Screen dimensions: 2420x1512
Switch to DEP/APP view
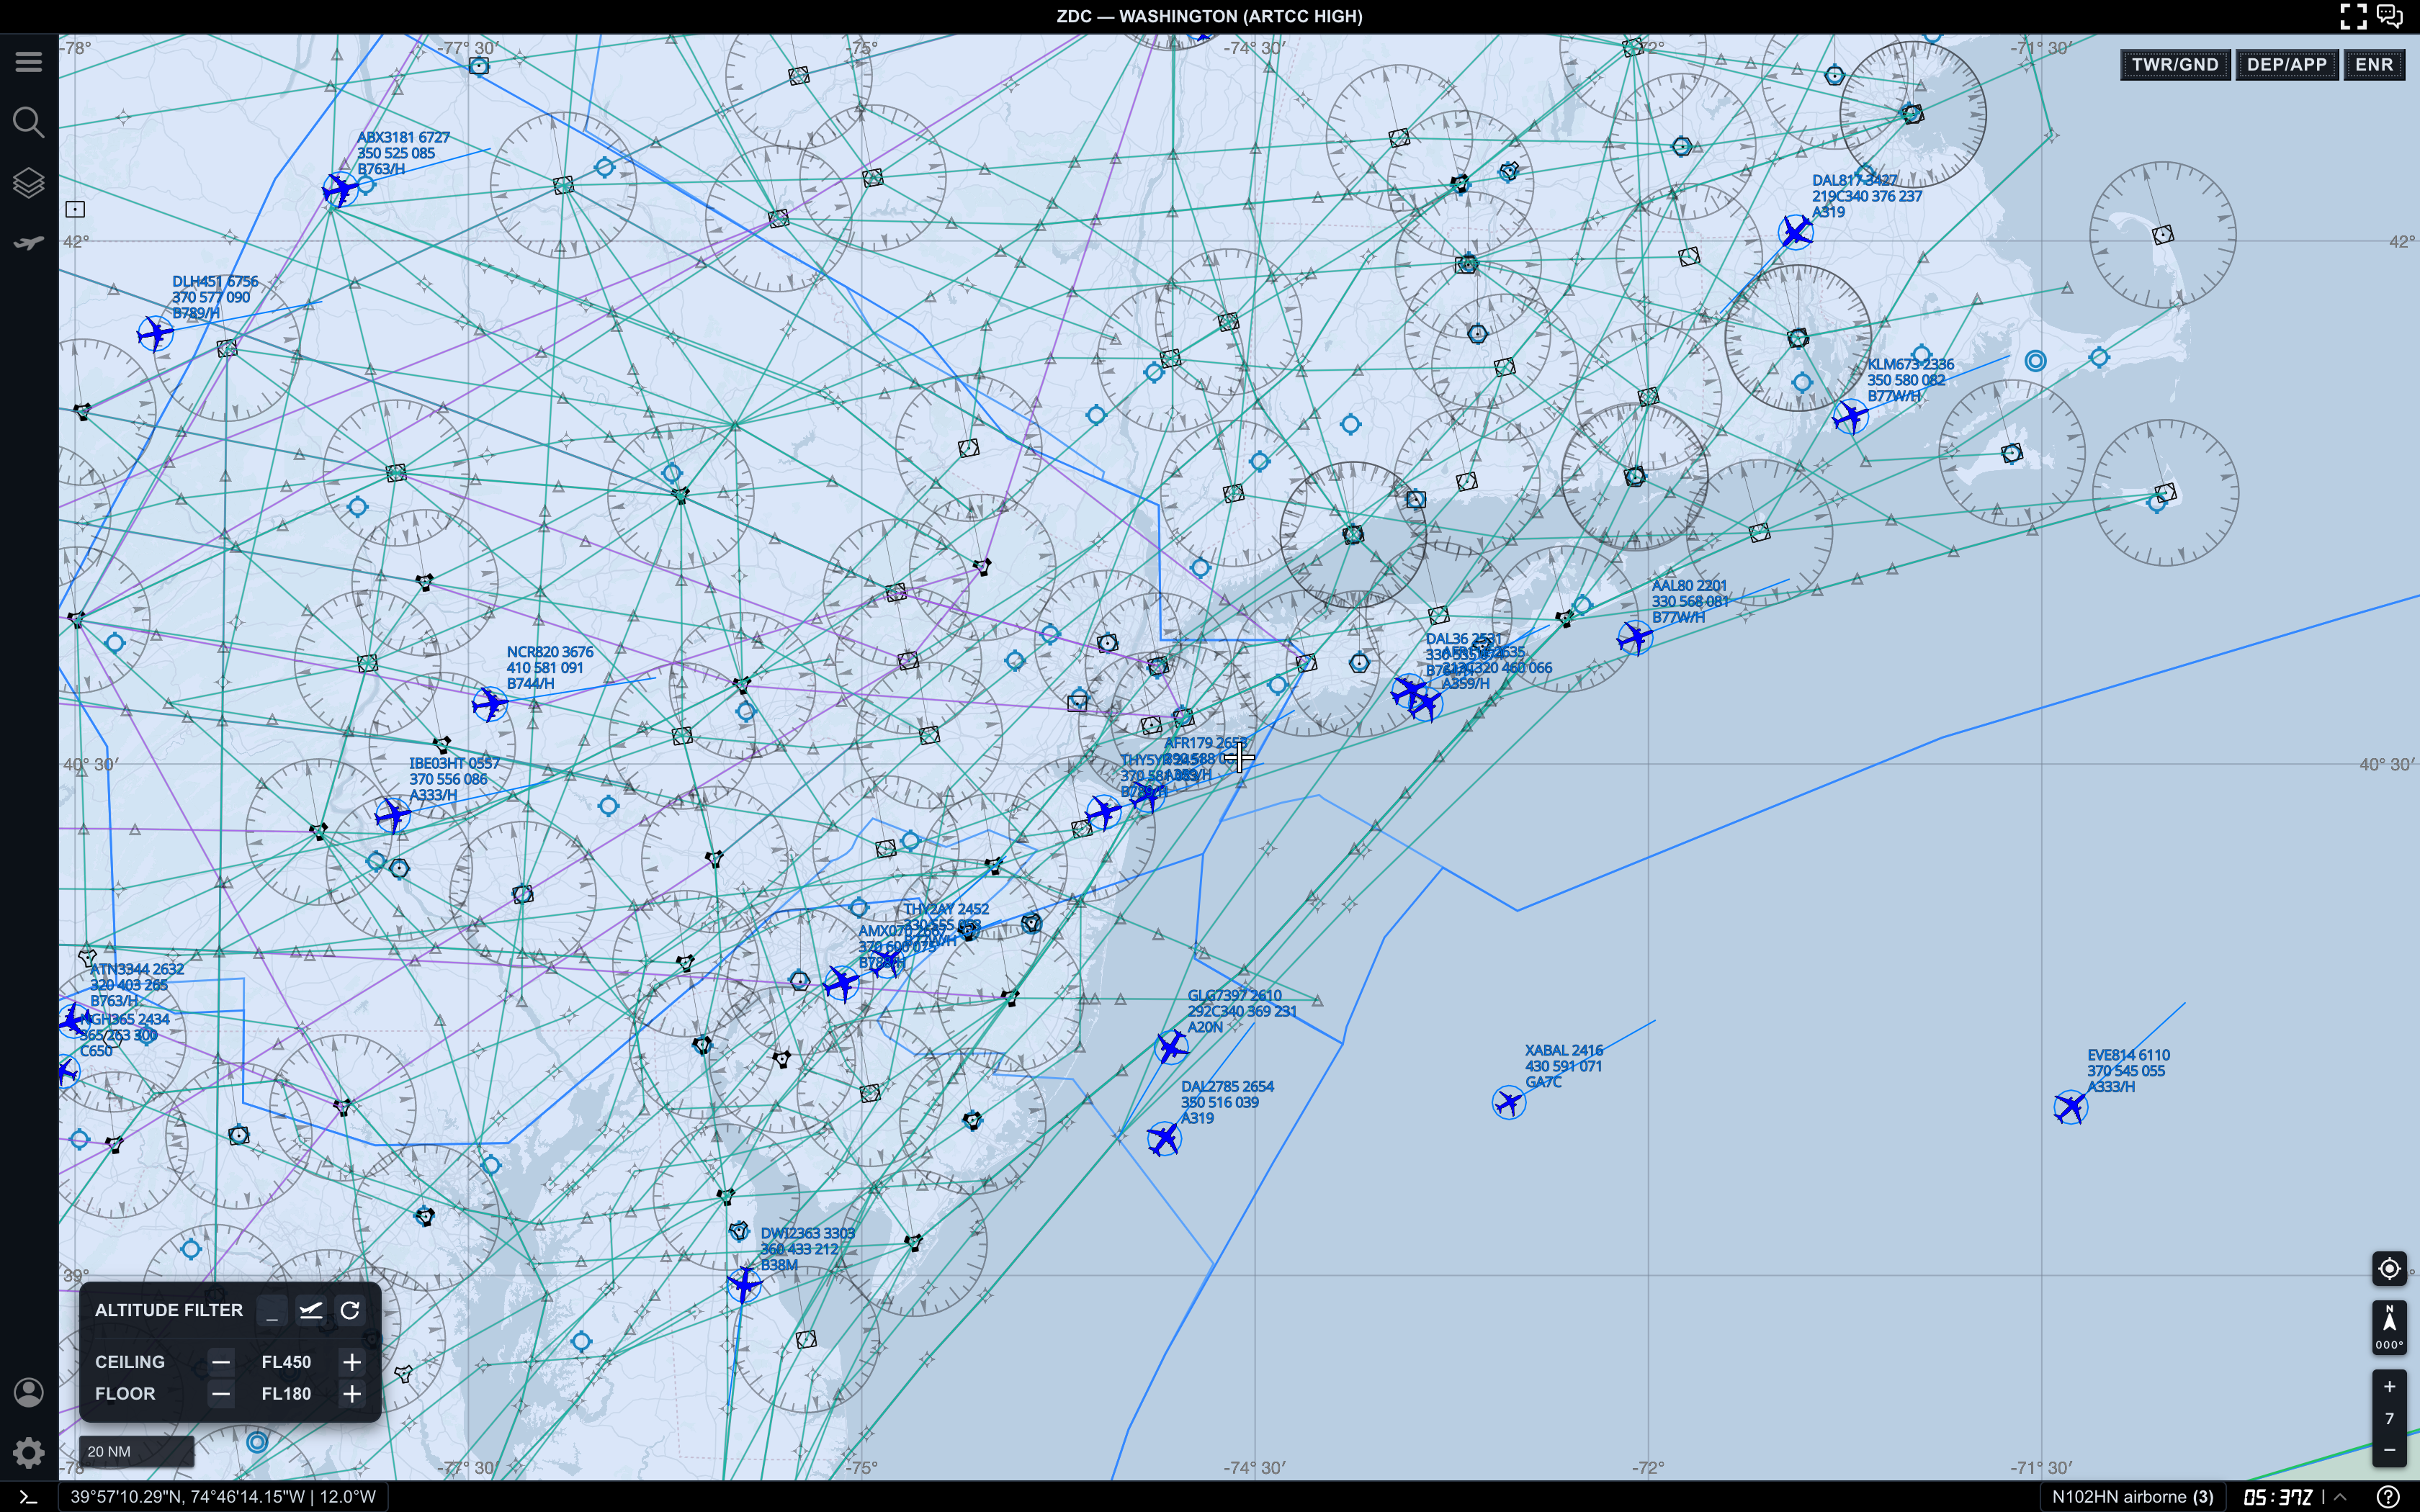(2286, 65)
